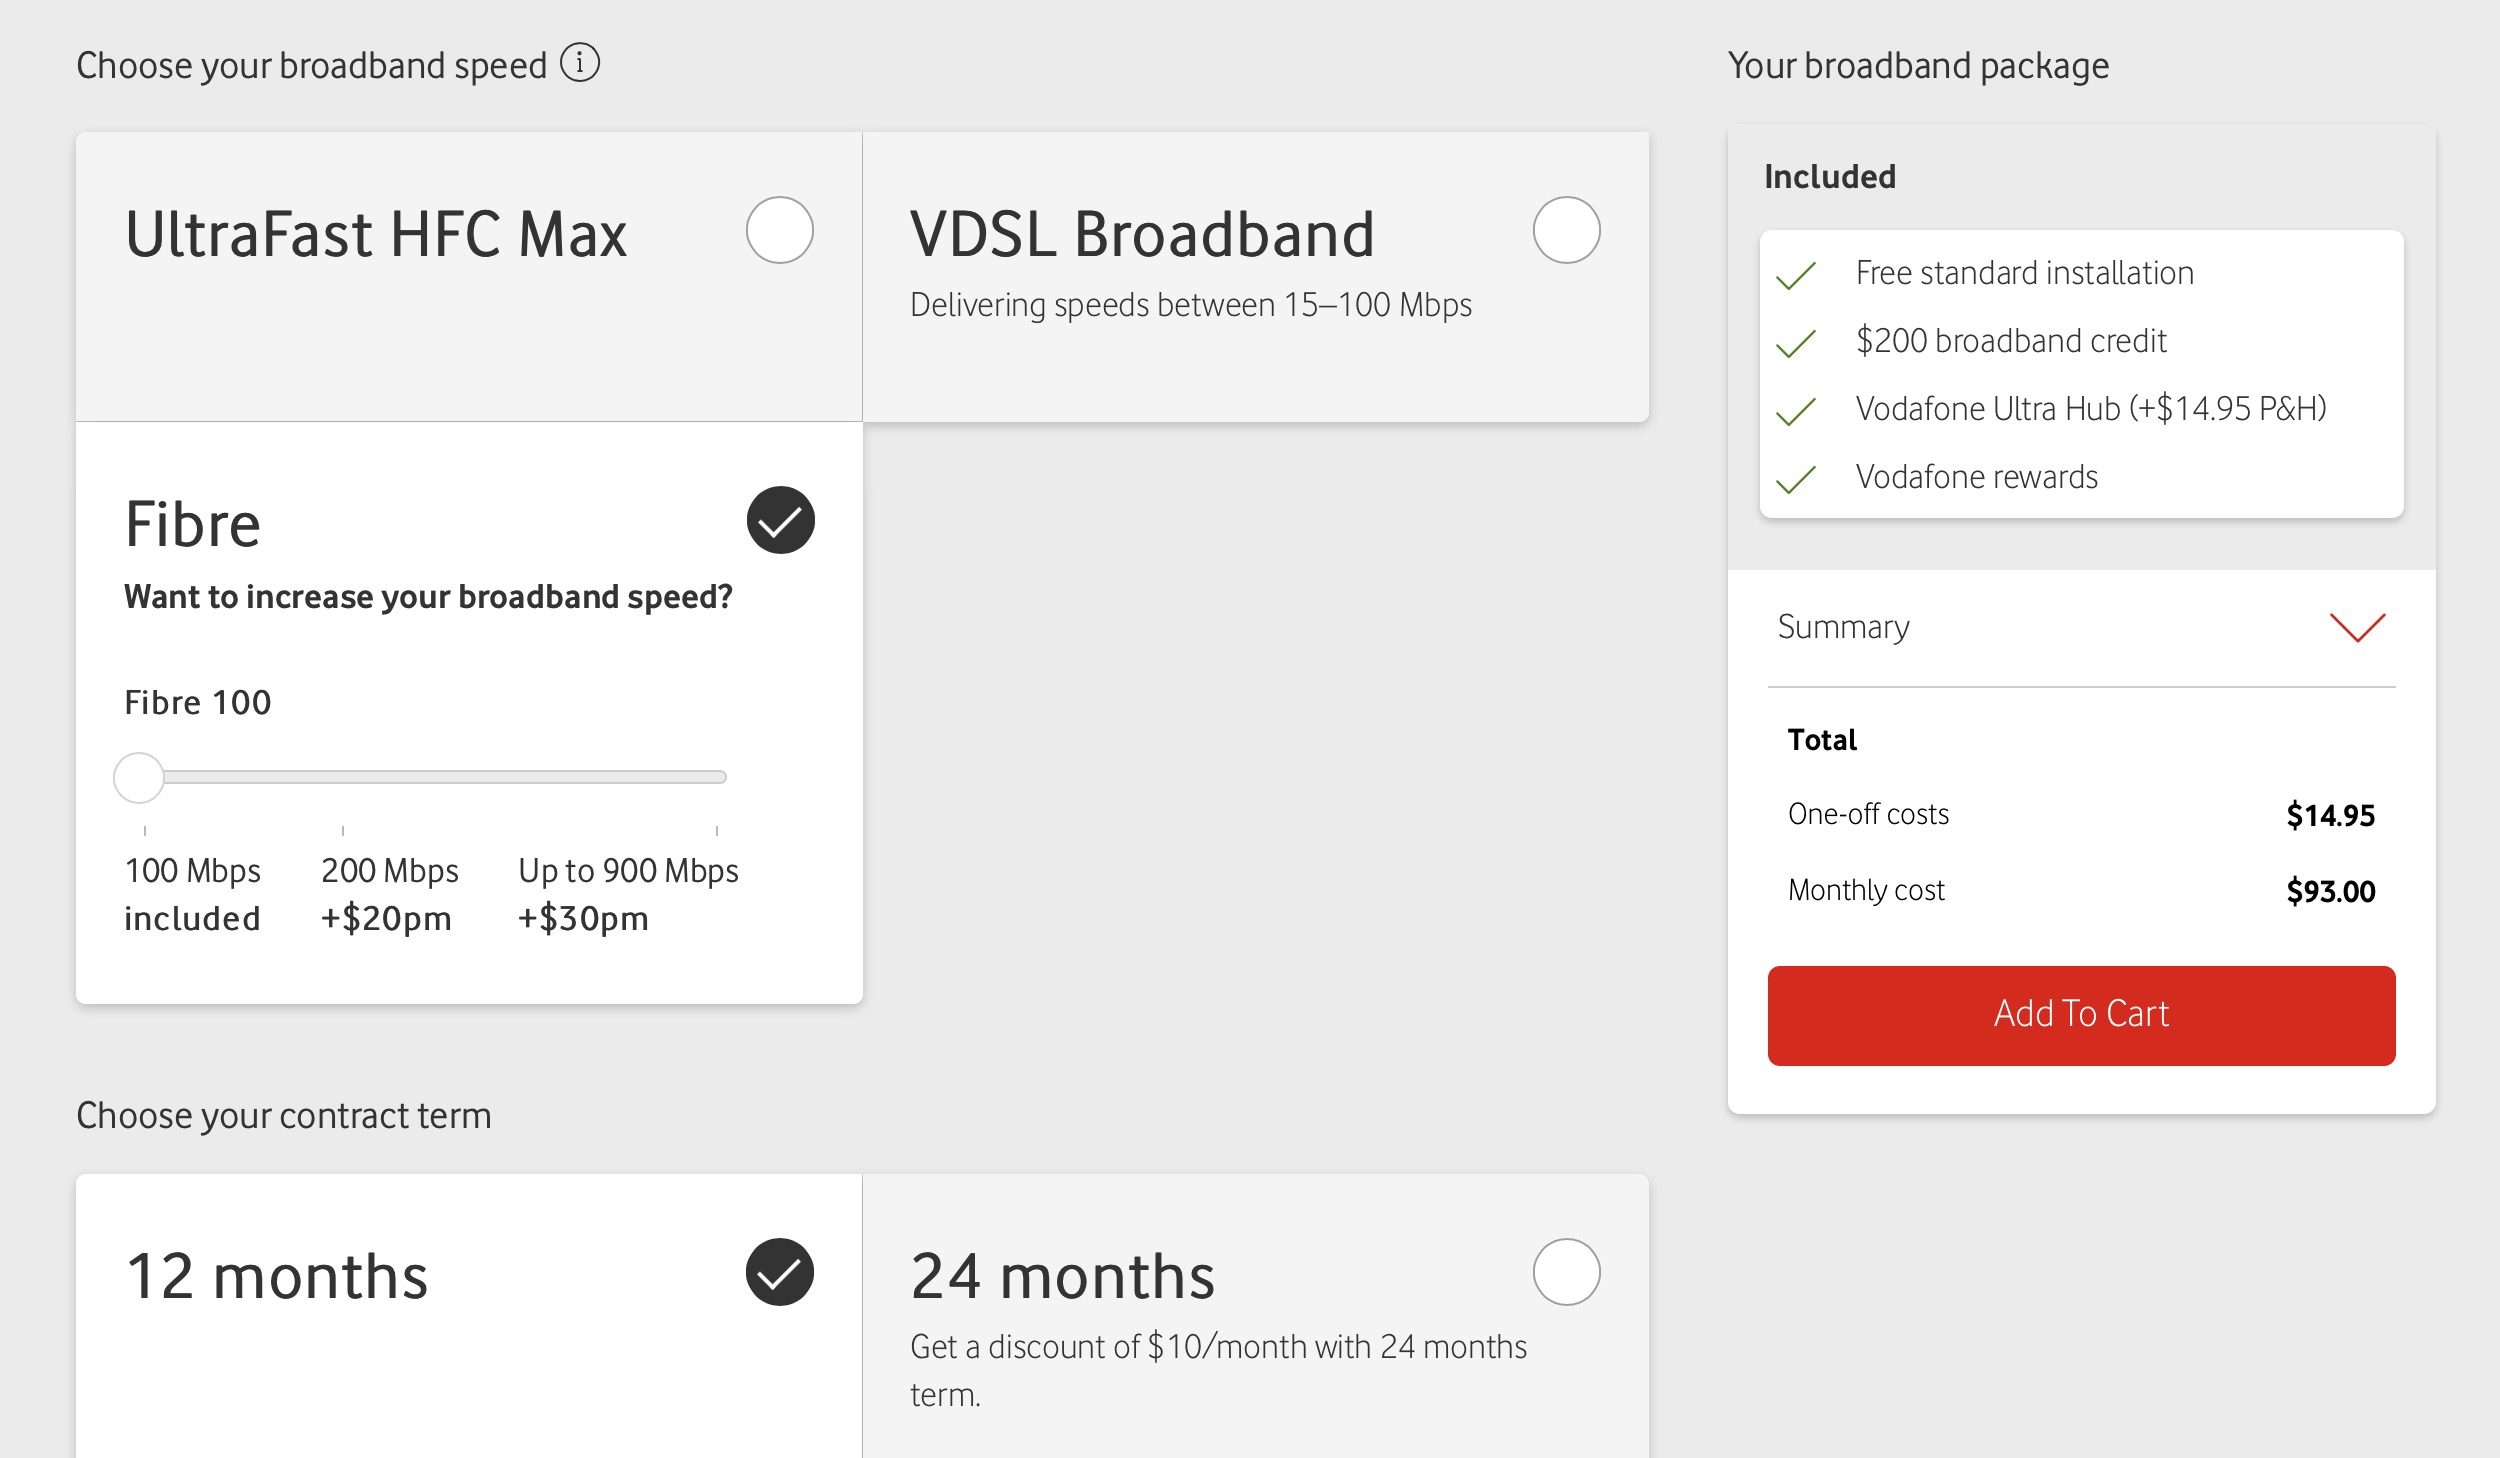Click checkmark next to Vodafone rewards

coord(1796,479)
